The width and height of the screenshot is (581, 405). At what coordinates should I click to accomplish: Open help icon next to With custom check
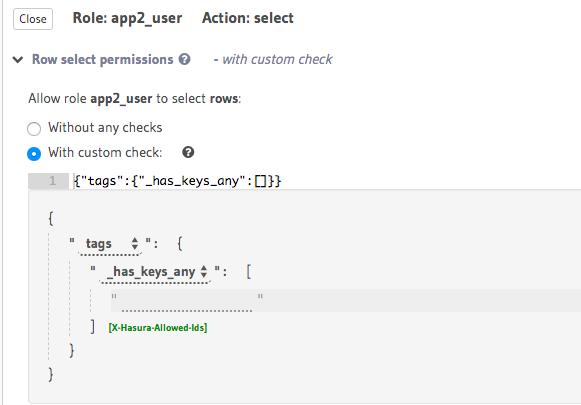pos(188,152)
